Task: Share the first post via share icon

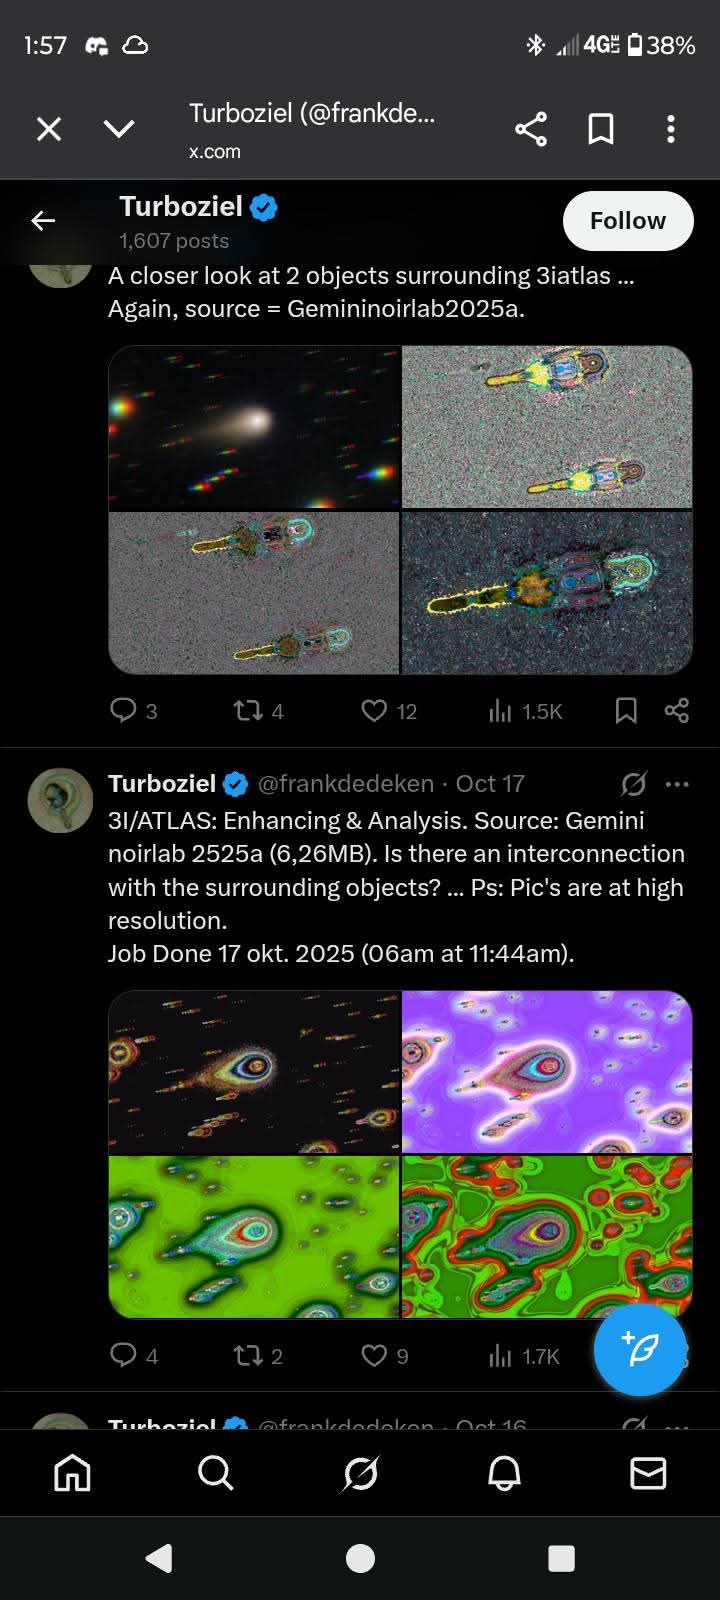Action: pyautogui.click(x=677, y=711)
